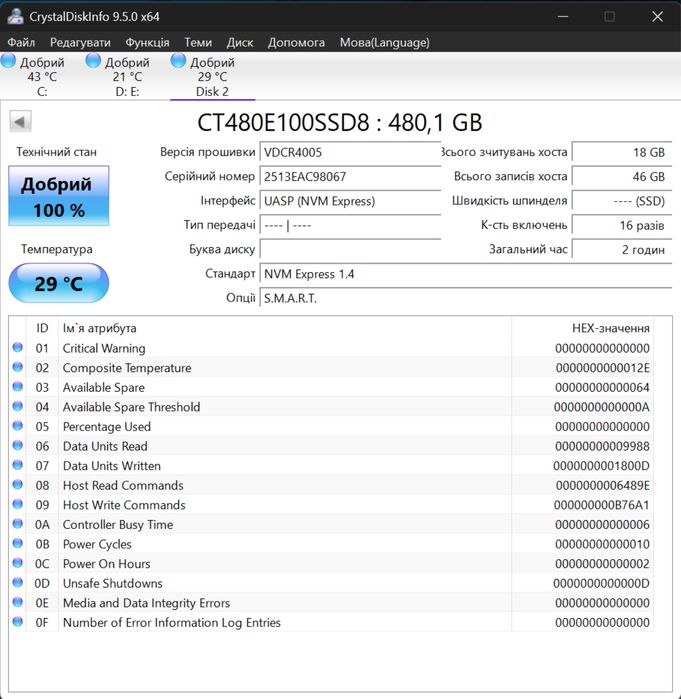Click status dot next to Available Spare (ID 03)

pos(18,387)
